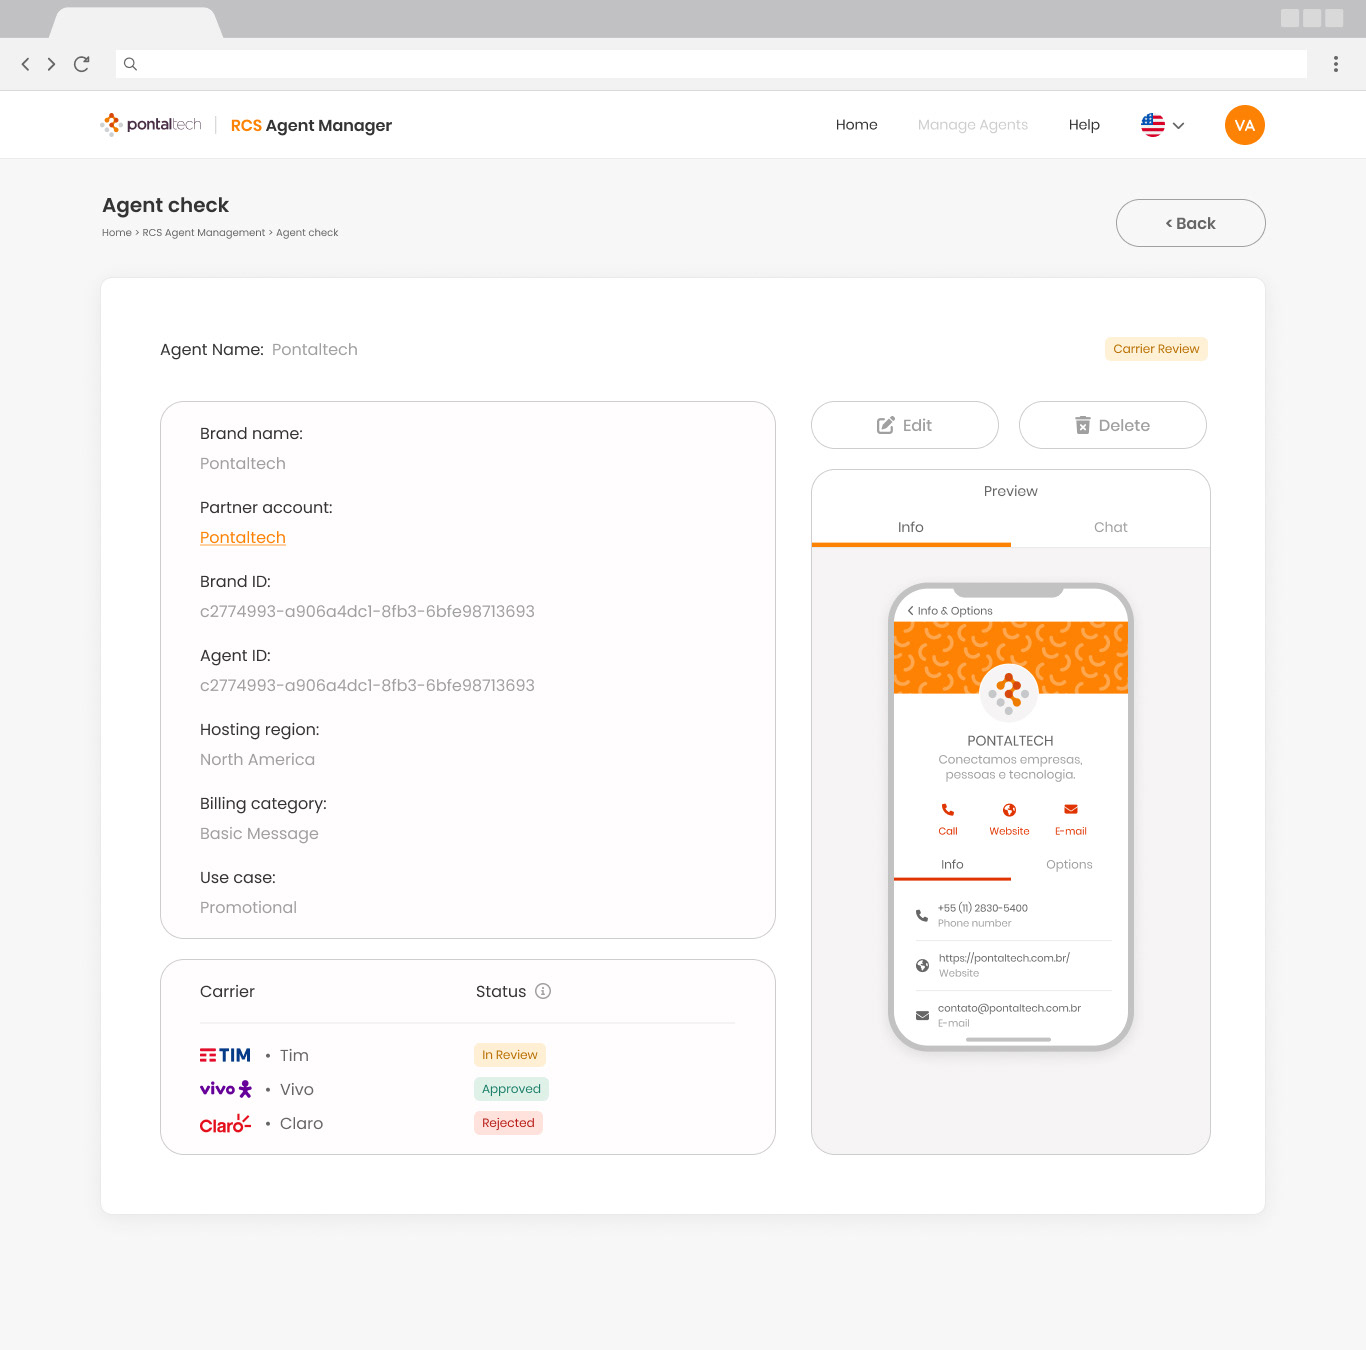Click the Edit button

click(905, 425)
